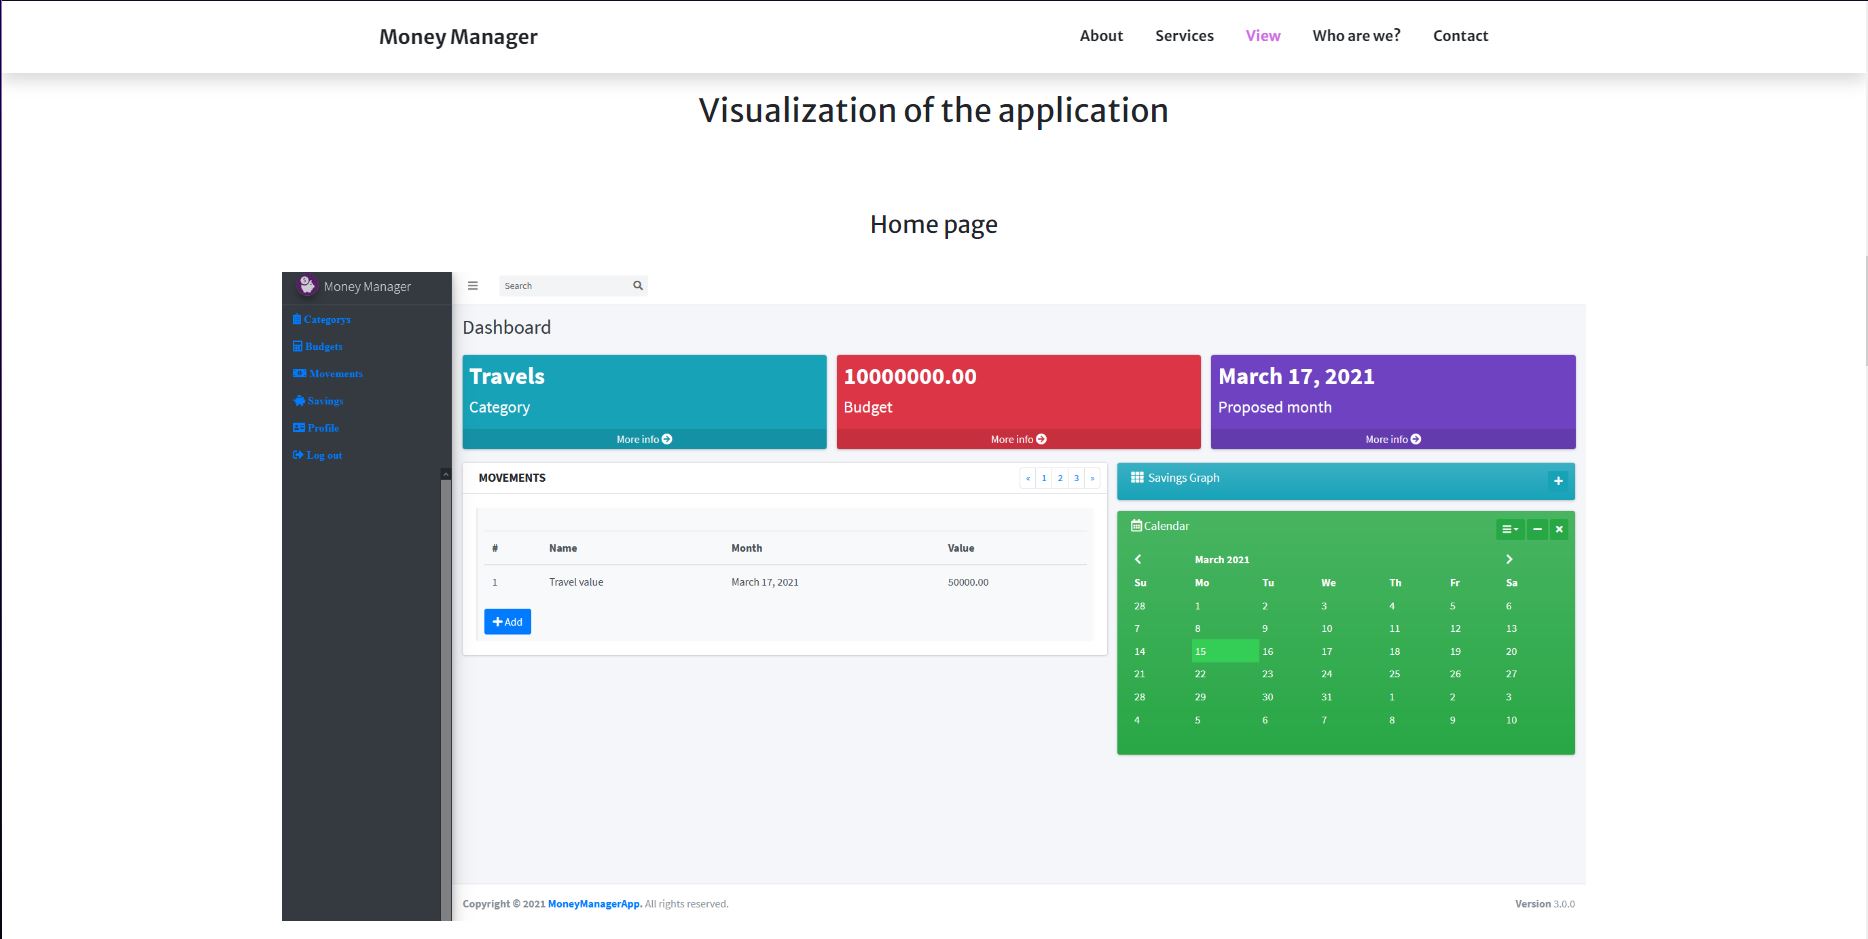
Task: Click inside the Search input field
Action: [x=564, y=286]
